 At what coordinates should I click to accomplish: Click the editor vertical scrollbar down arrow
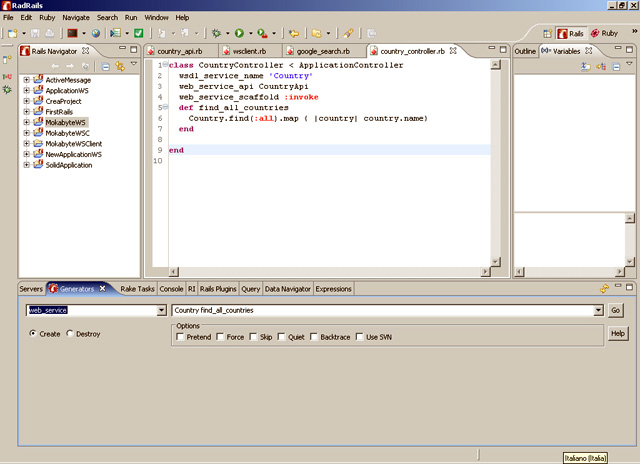(x=495, y=262)
